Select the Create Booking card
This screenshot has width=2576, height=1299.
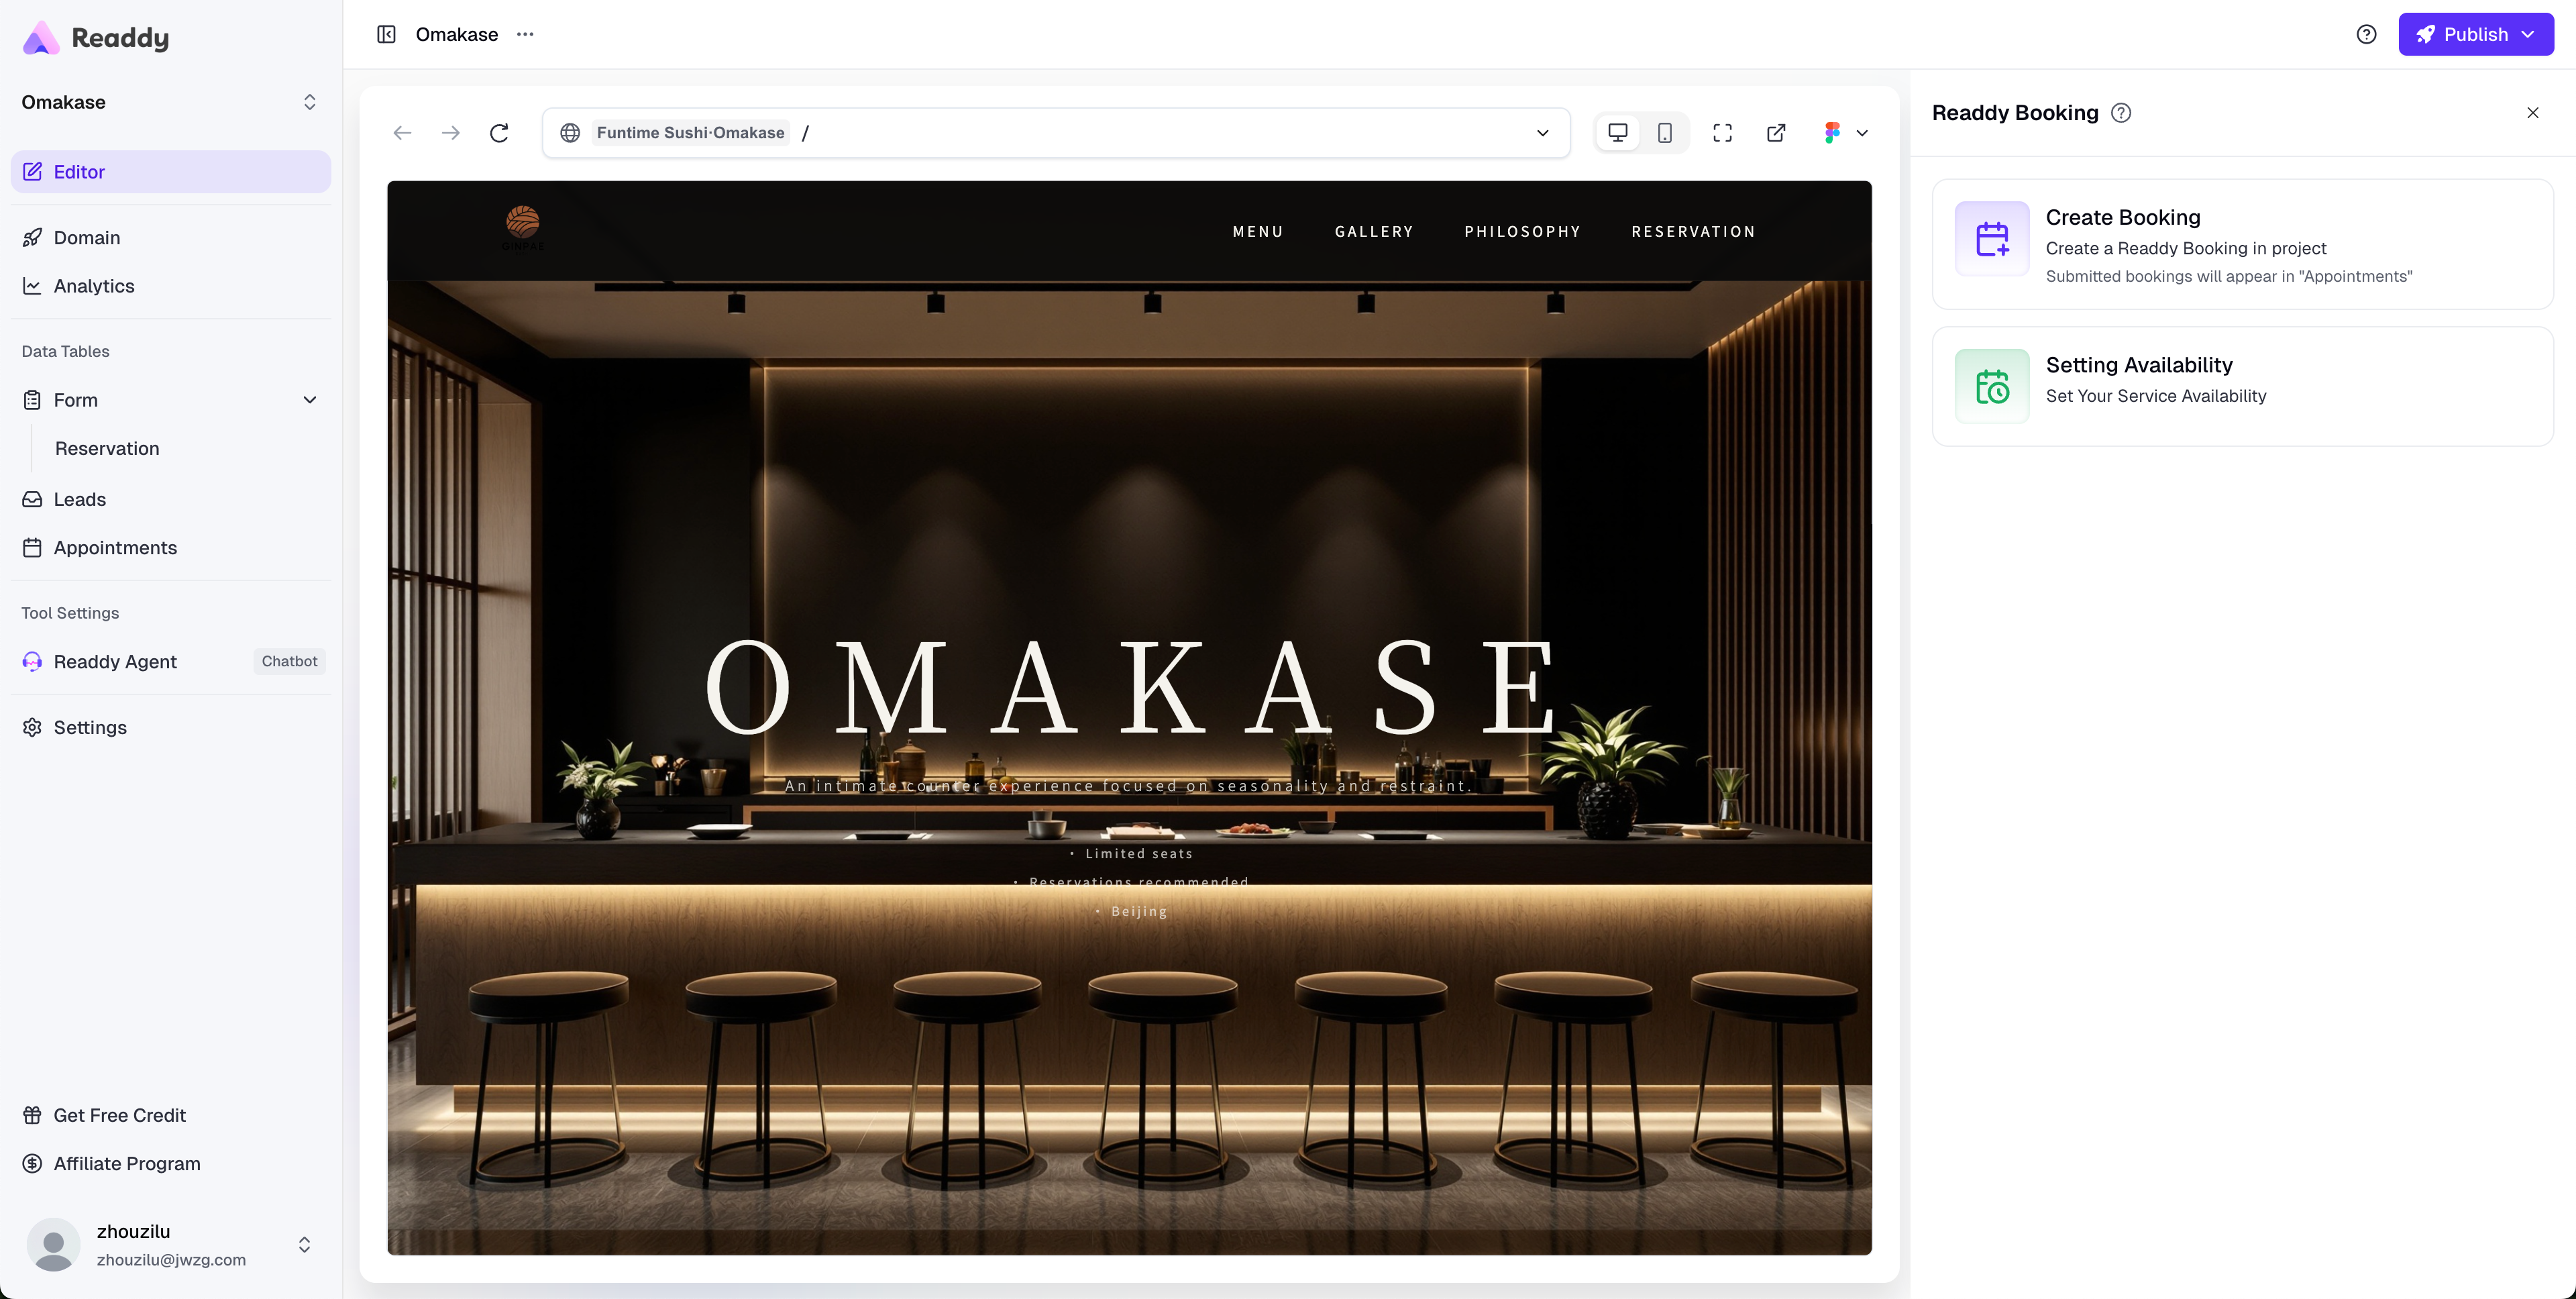[x=2242, y=244]
